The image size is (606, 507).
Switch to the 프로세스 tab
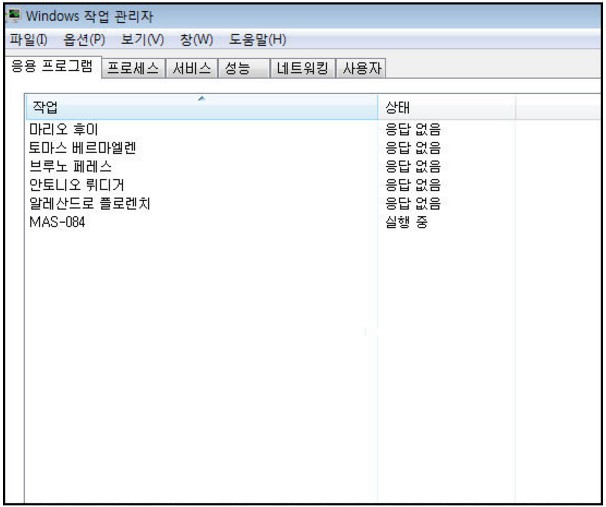[133, 68]
